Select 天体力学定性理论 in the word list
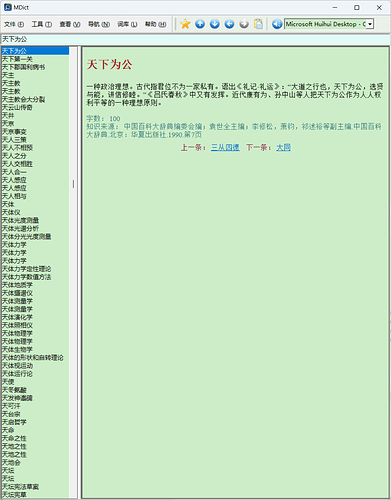Screen dimensions: 391x500 (35, 269)
